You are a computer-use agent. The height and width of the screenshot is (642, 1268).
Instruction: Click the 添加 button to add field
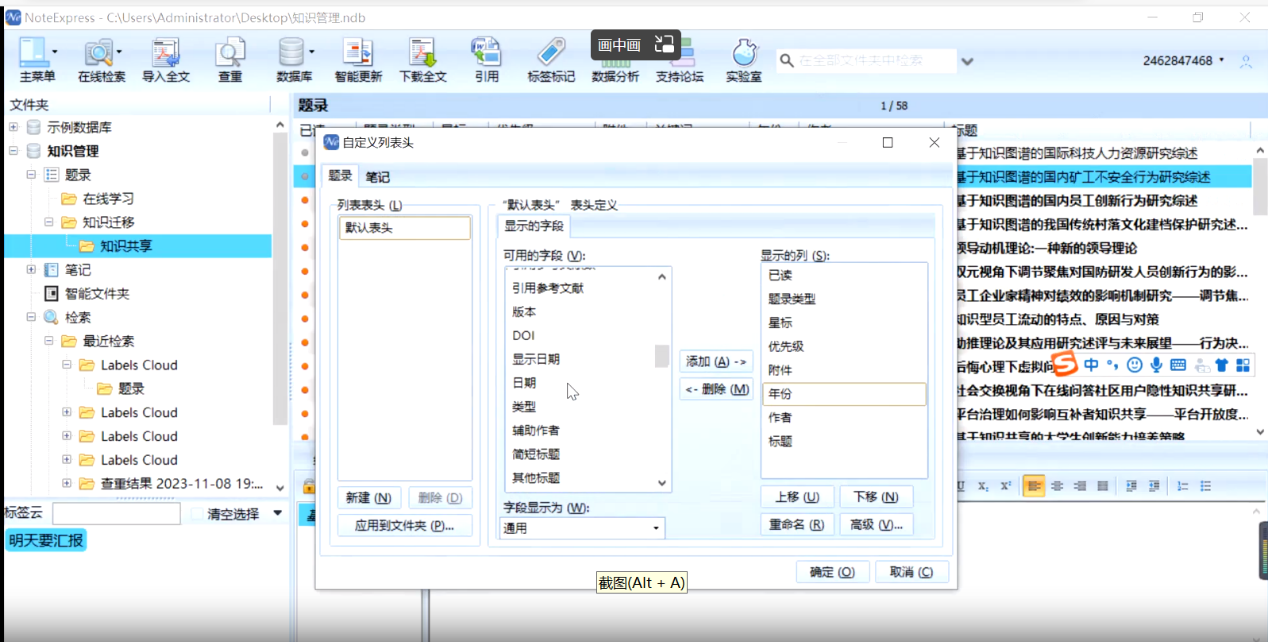click(716, 361)
